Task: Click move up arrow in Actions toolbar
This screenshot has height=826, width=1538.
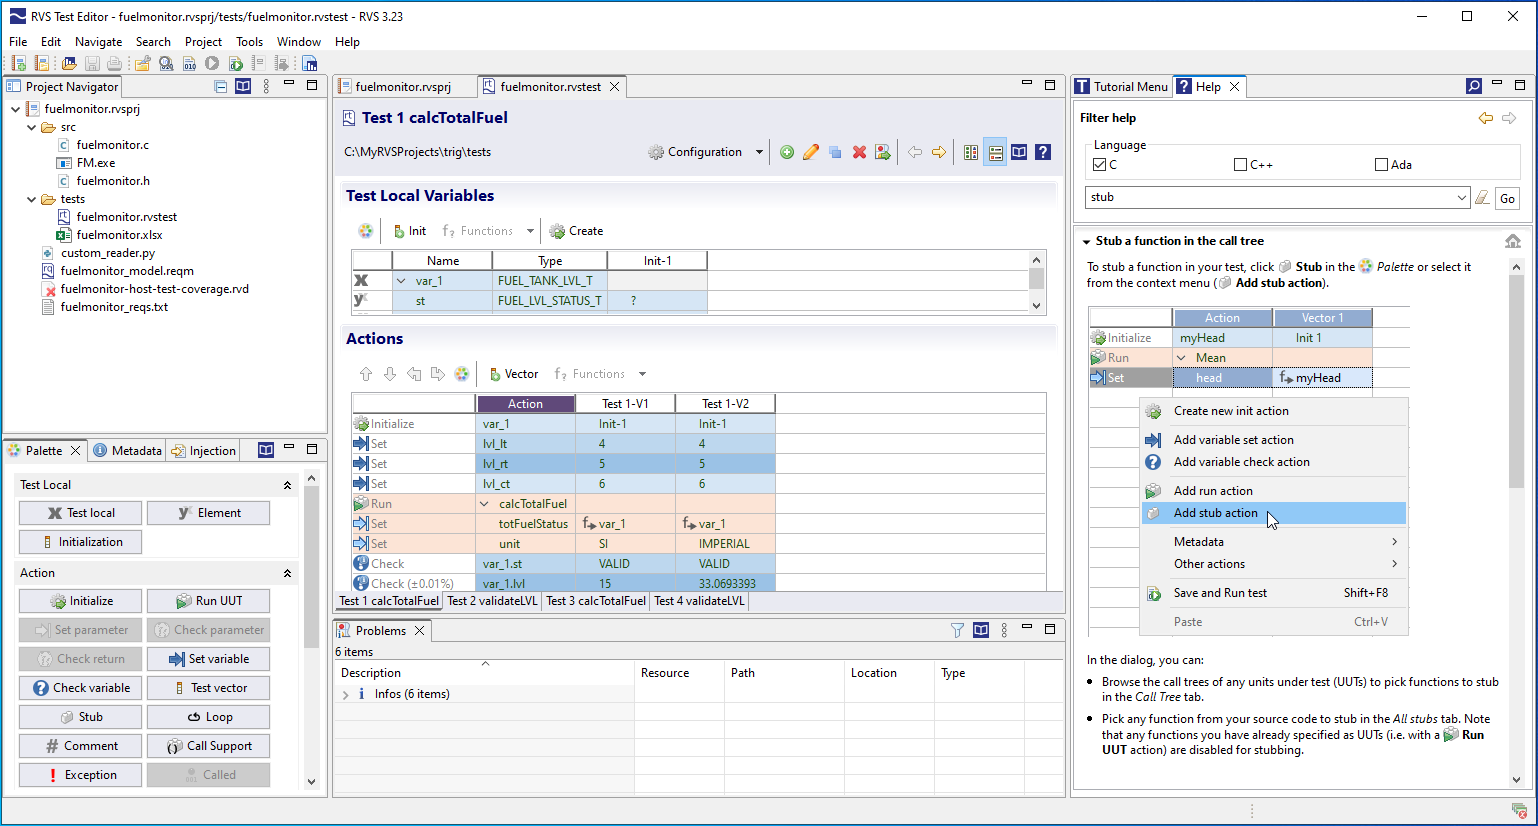Action: pyautogui.click(x=366, y=374)
